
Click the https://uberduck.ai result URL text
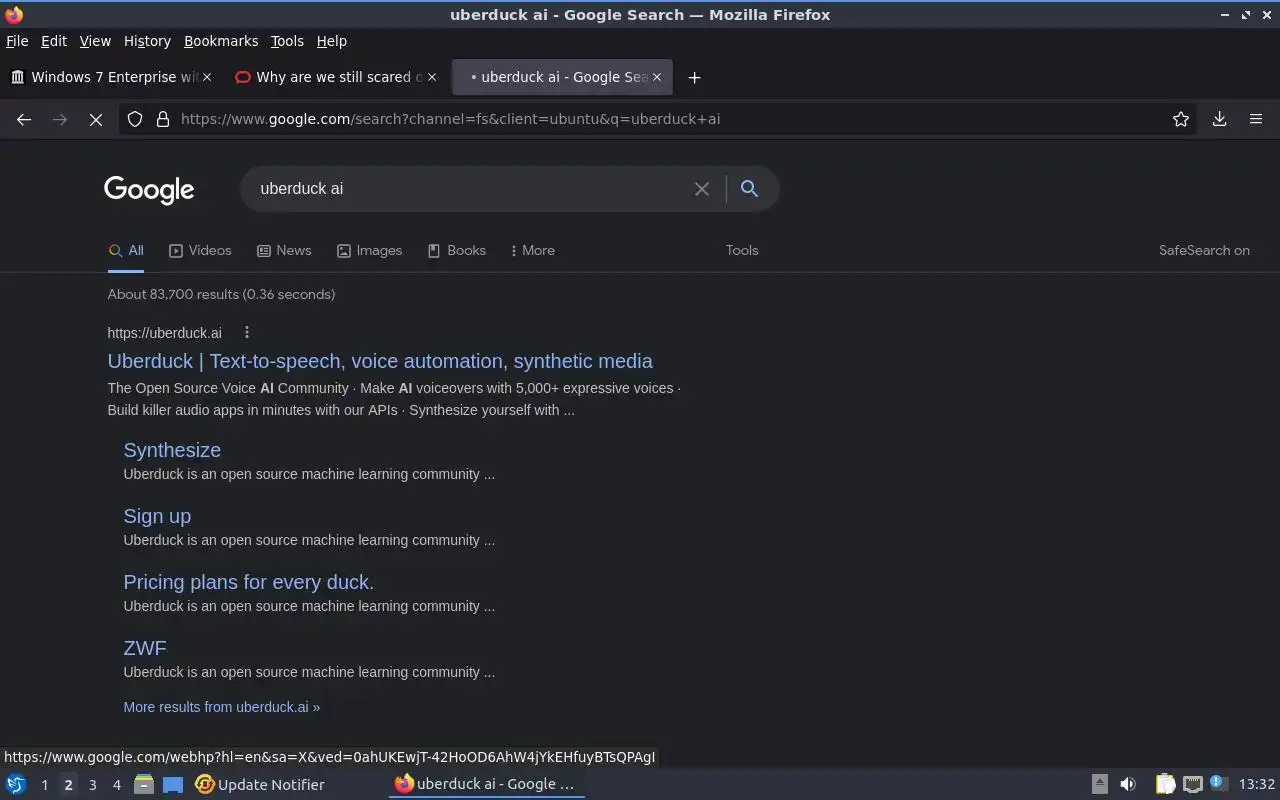(x=164, y=333)
